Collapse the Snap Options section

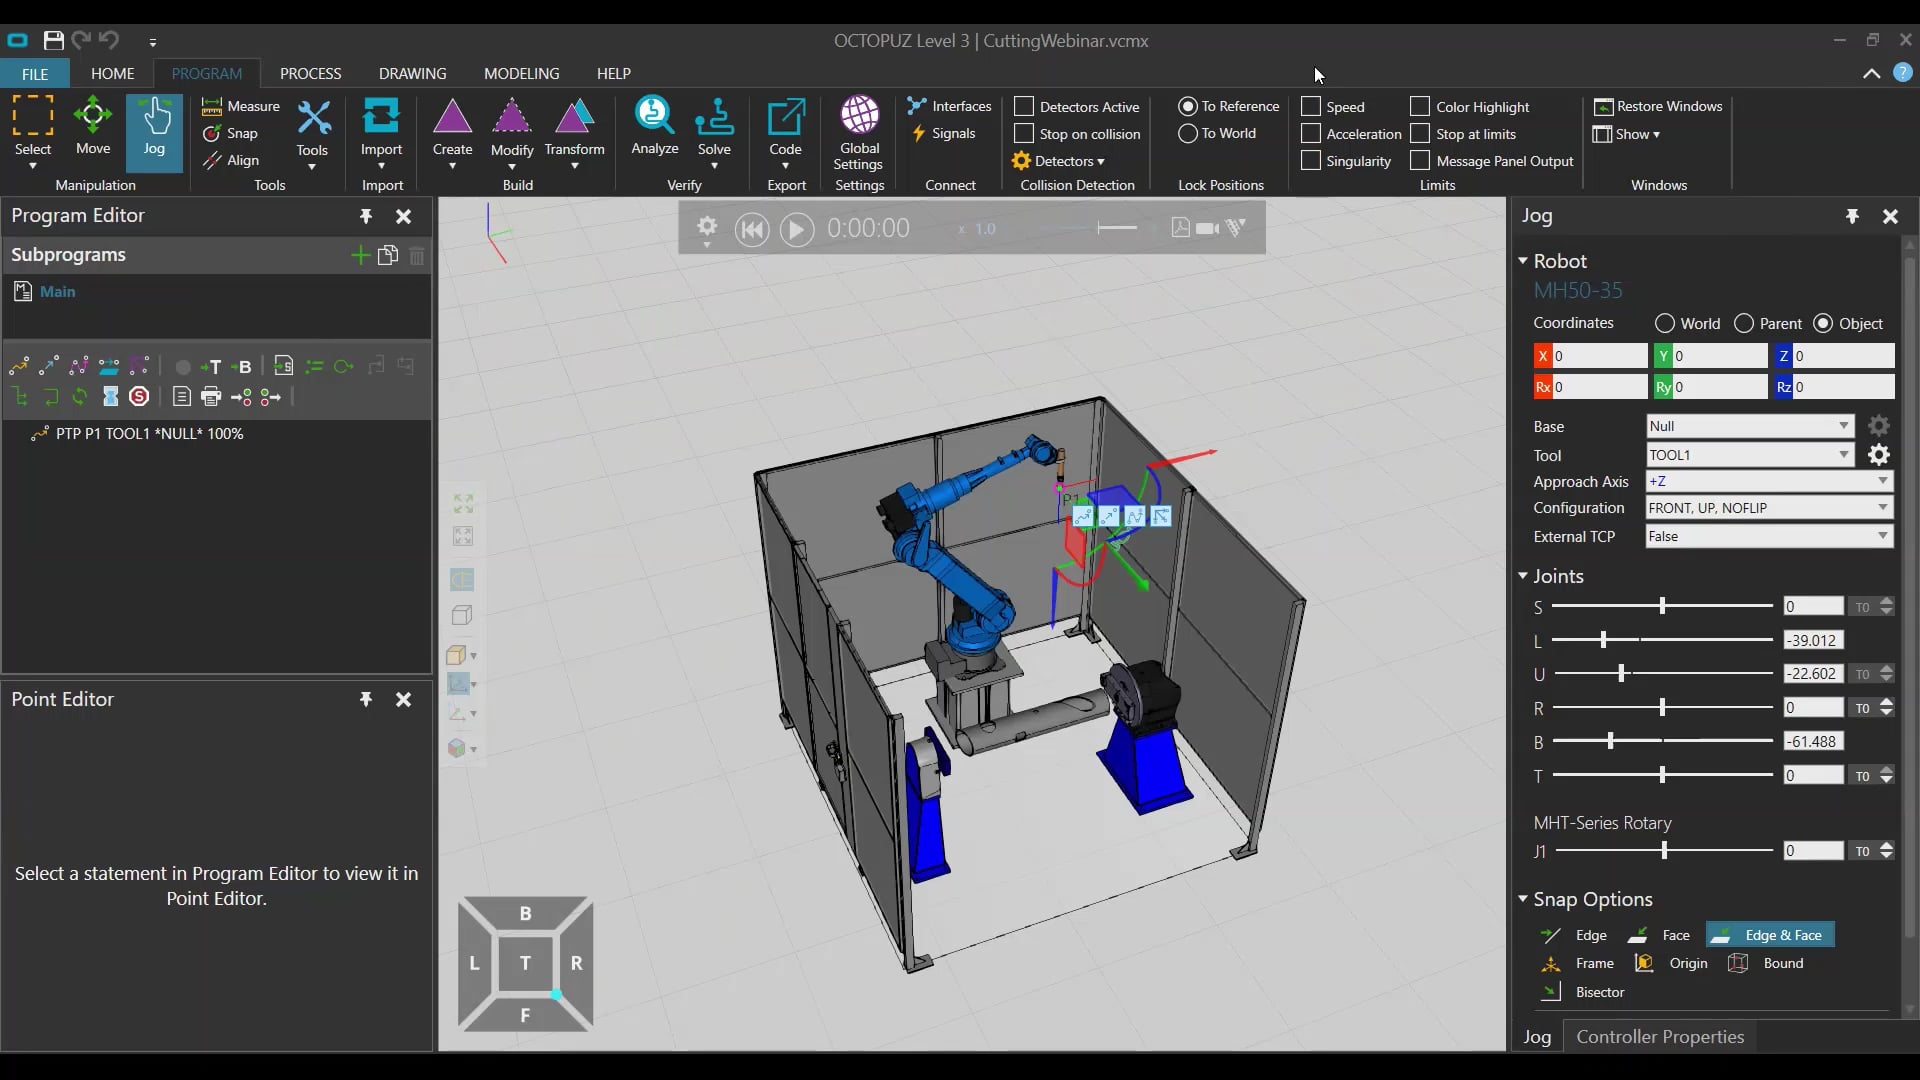[x=1523, y=899]
